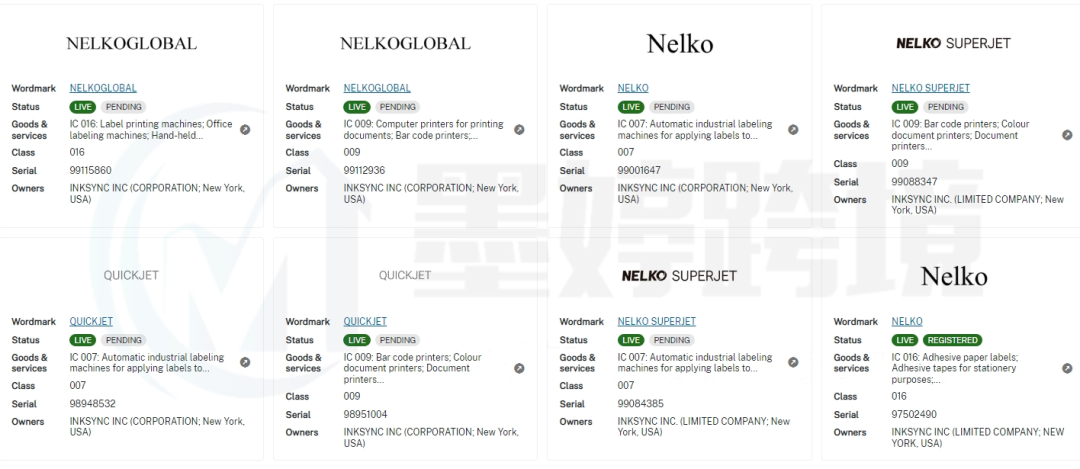Open NELKO SUPERJET link for serial 99088347

point(930,88)
